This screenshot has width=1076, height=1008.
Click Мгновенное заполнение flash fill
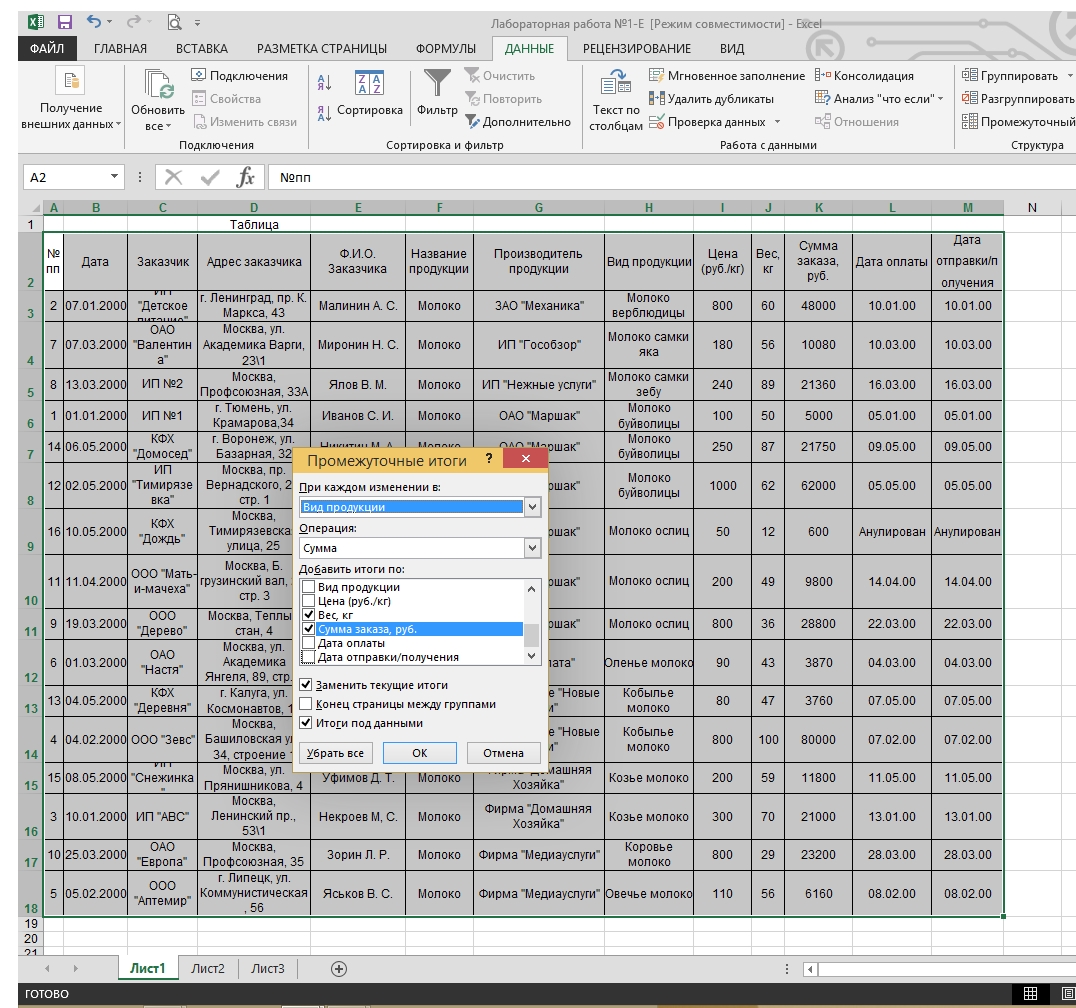point(727,75)
